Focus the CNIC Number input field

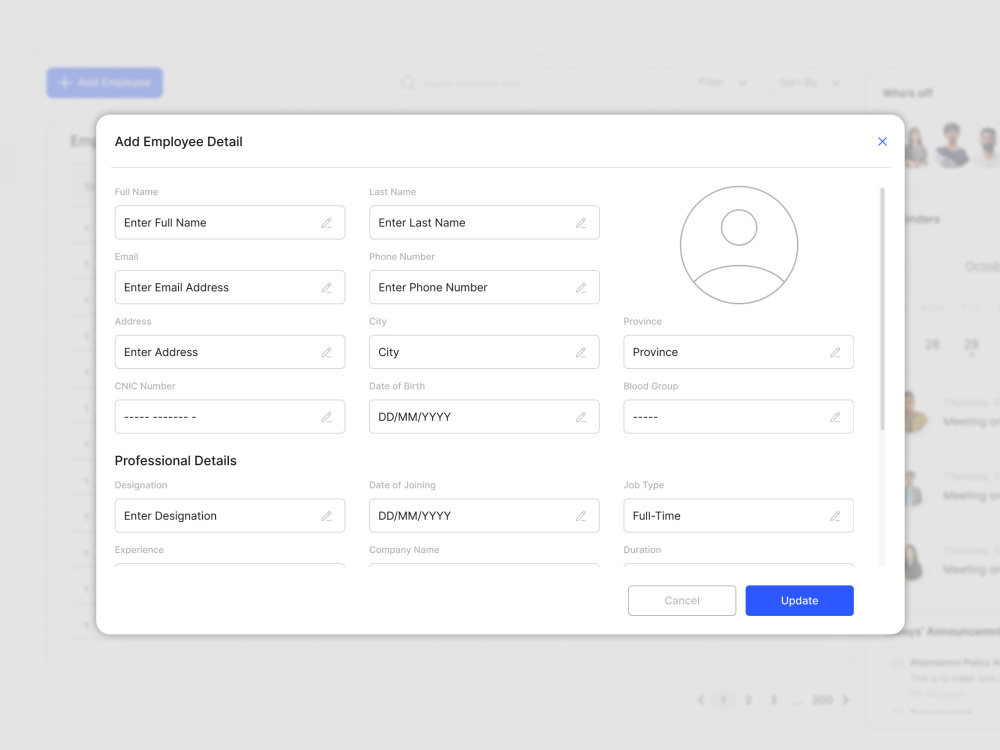(230, 416)
